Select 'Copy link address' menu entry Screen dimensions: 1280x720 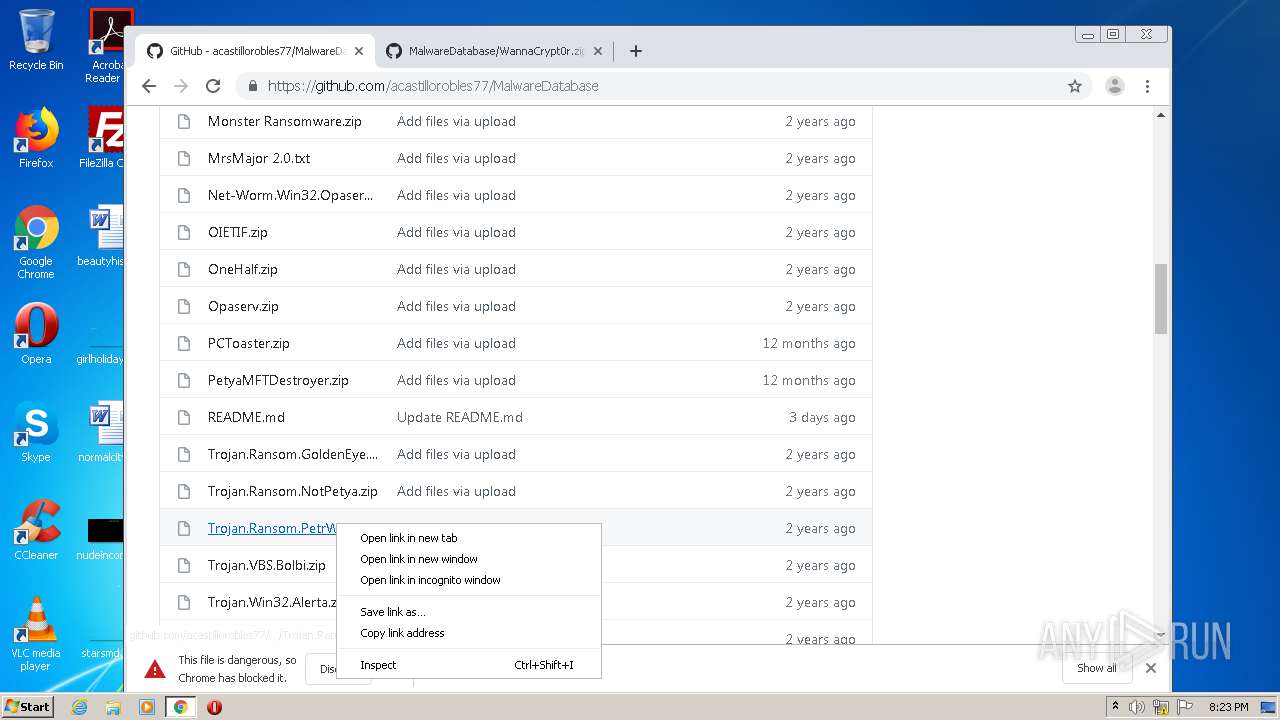(x=469, y=633)
